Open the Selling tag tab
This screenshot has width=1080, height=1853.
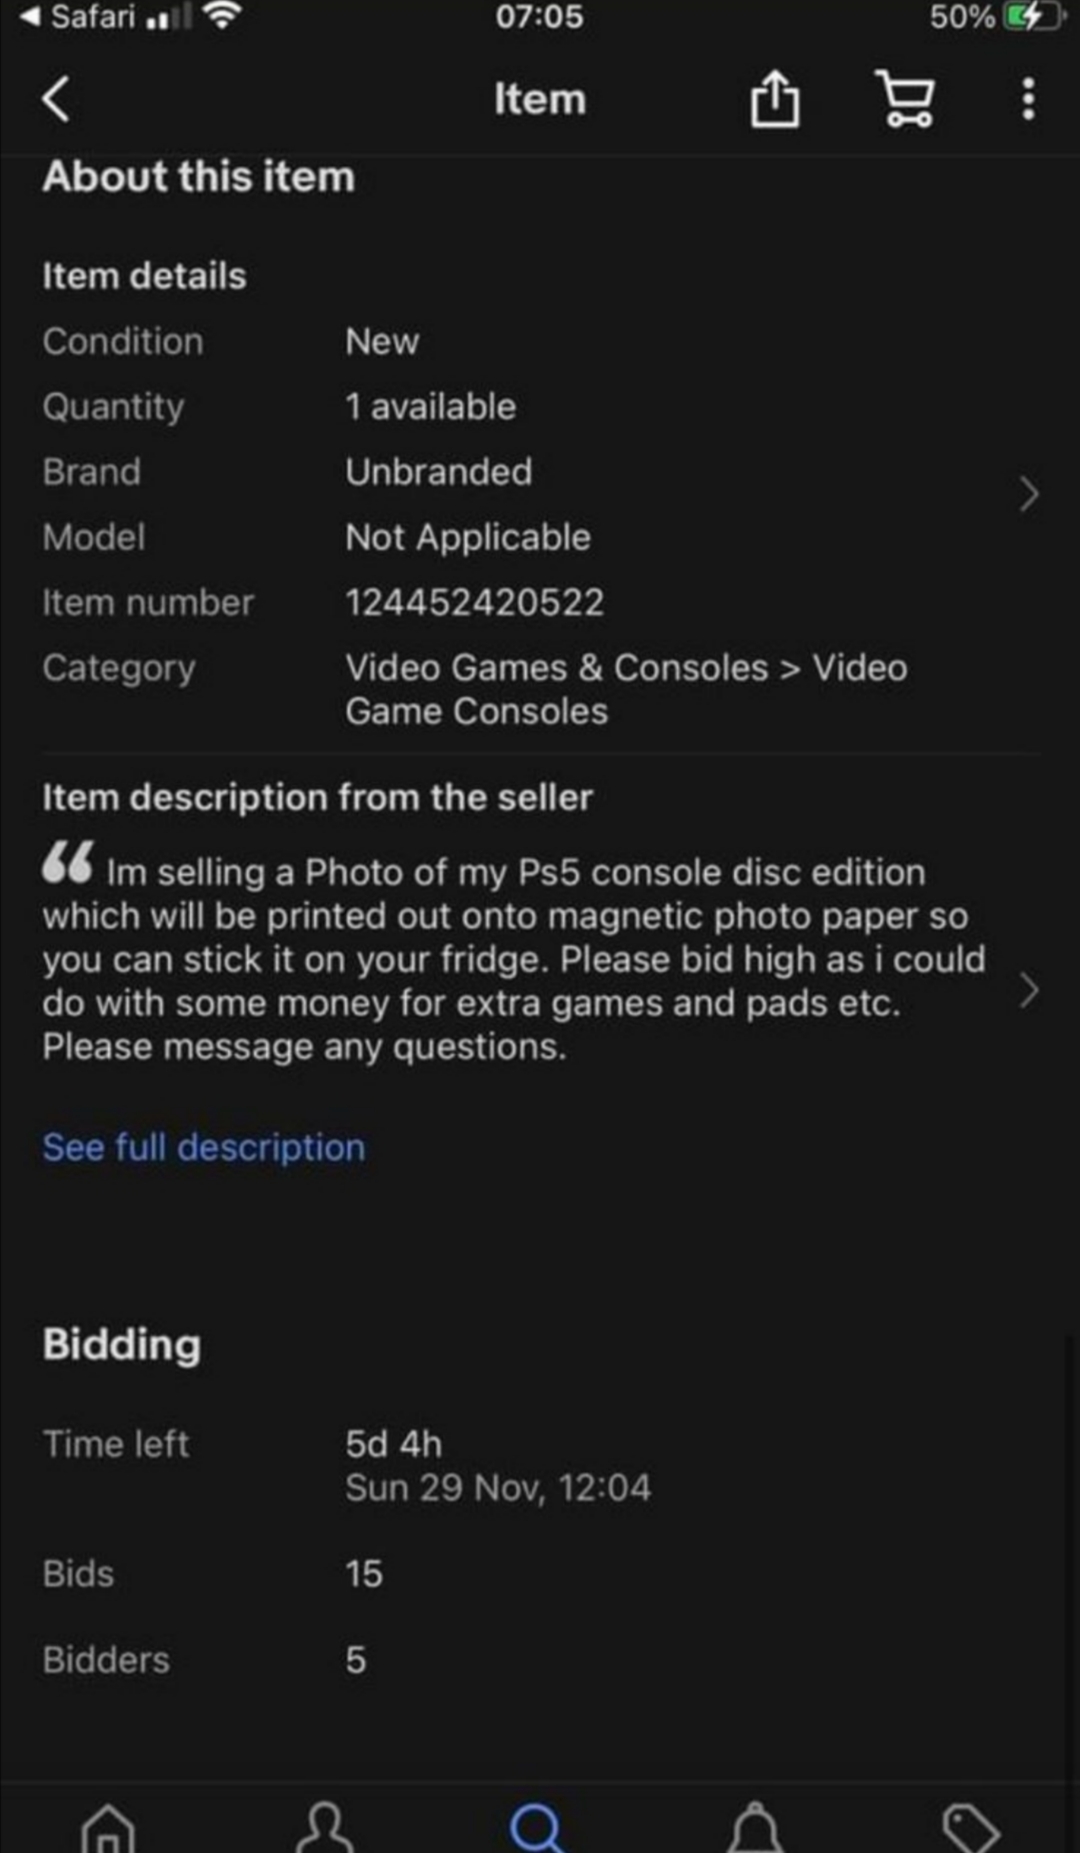pyautogui.click(x=970, y=1826)
